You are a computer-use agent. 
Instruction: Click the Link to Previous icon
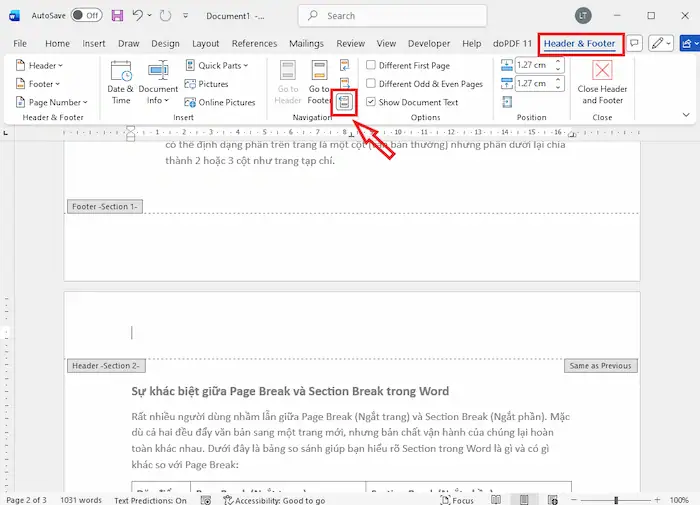click(345, 101)
